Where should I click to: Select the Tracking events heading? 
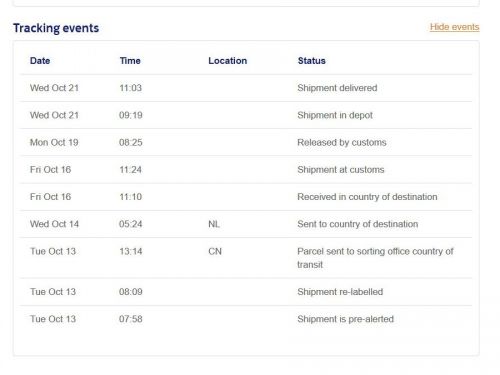pos(56,28)
